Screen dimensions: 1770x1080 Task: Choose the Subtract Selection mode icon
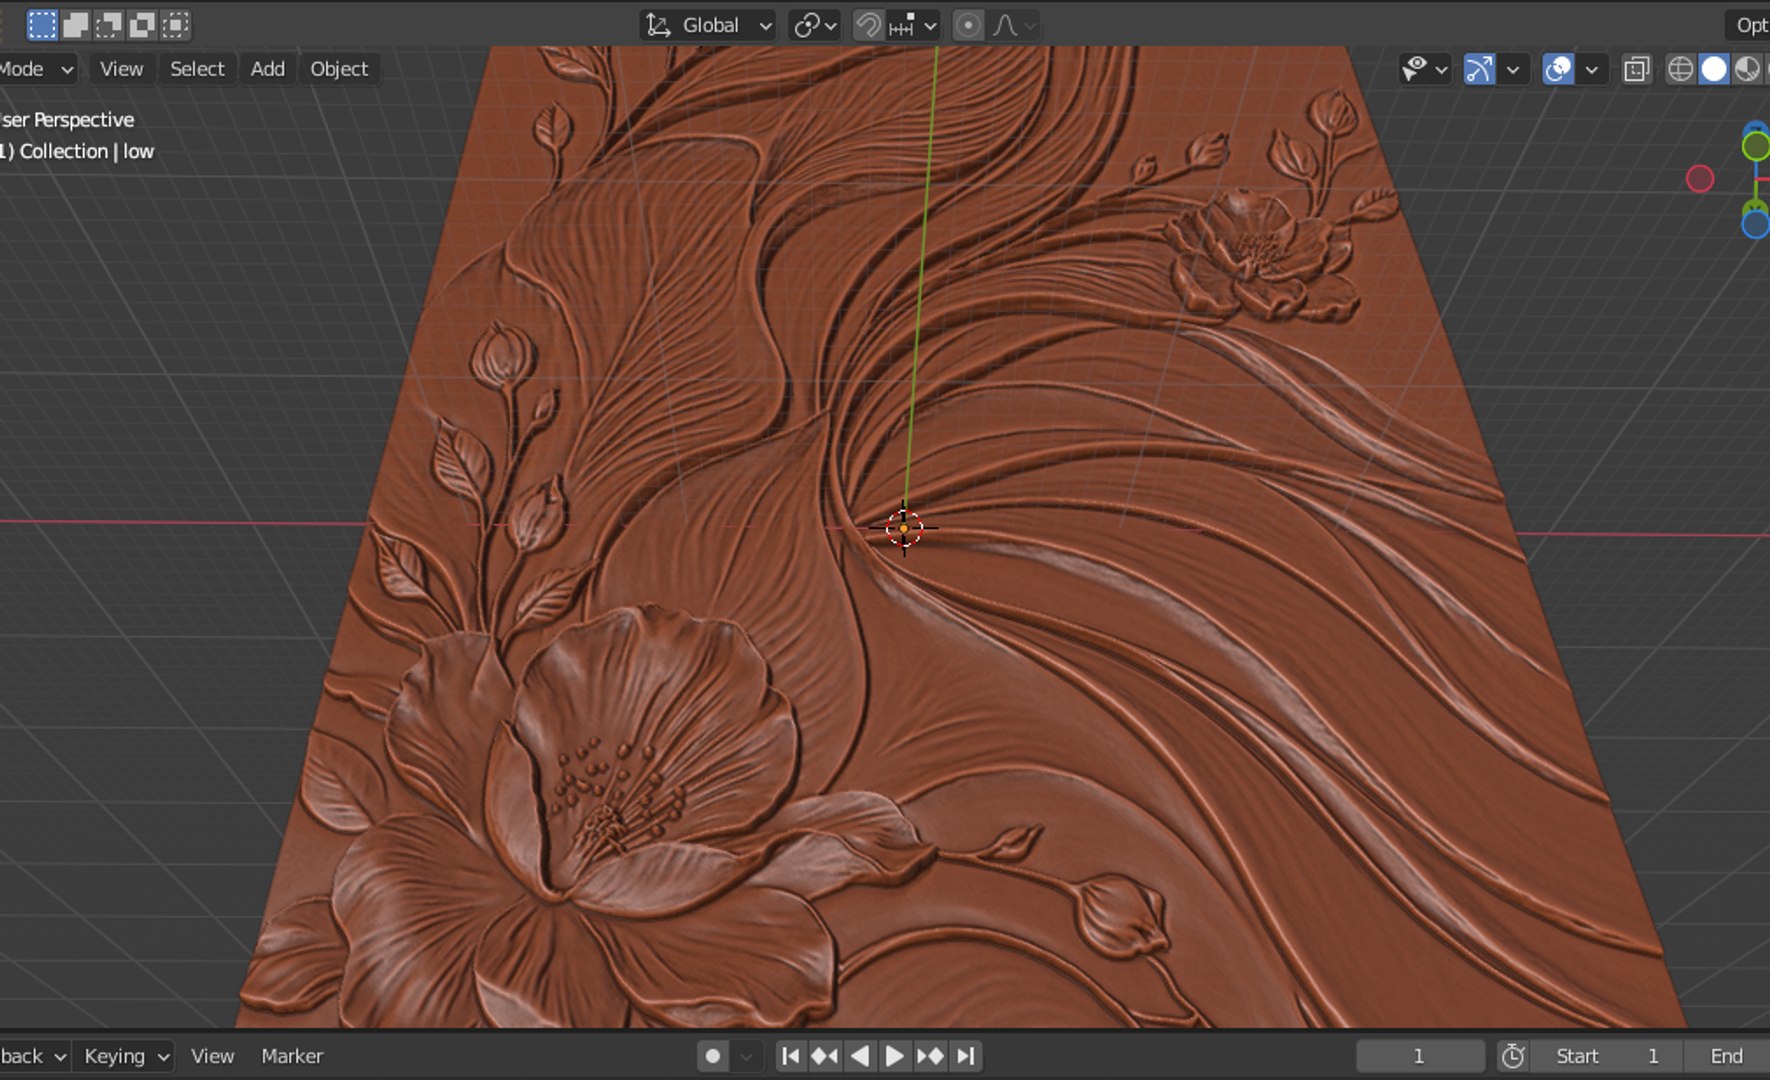(109, 25)
